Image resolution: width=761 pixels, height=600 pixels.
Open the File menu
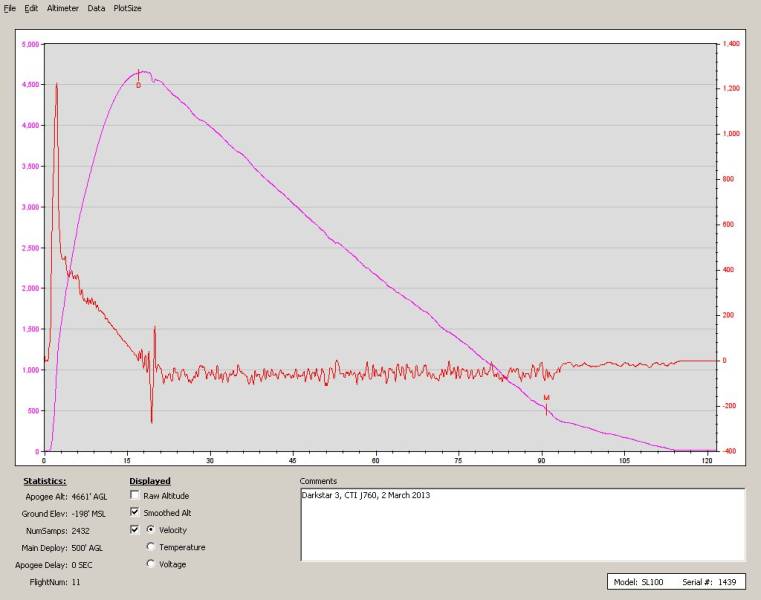pos(10,7)
